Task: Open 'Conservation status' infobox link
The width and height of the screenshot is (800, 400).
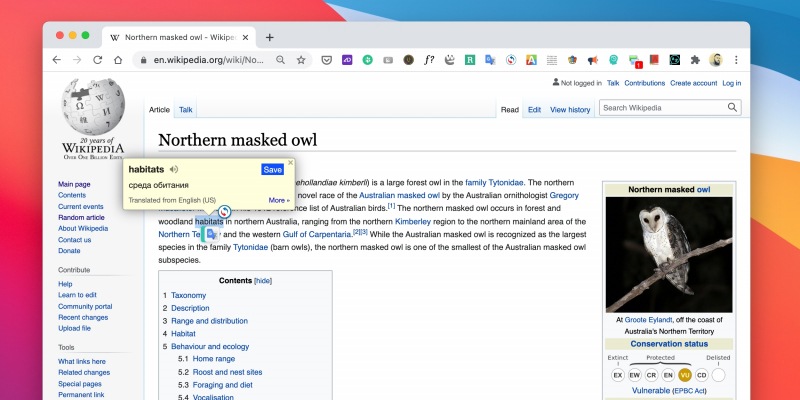Action: (669, 344)
